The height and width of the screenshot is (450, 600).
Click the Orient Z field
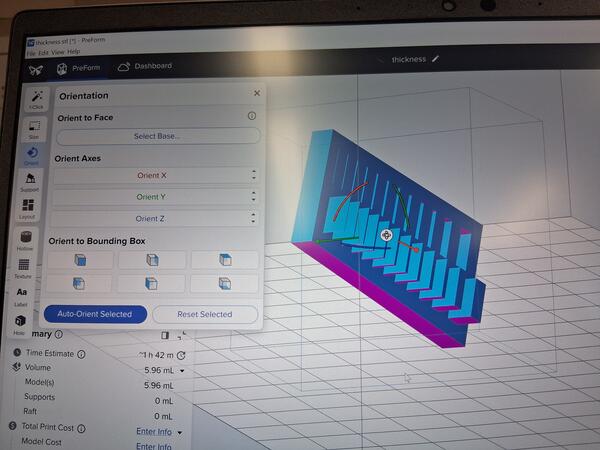[x=150, y=218]
